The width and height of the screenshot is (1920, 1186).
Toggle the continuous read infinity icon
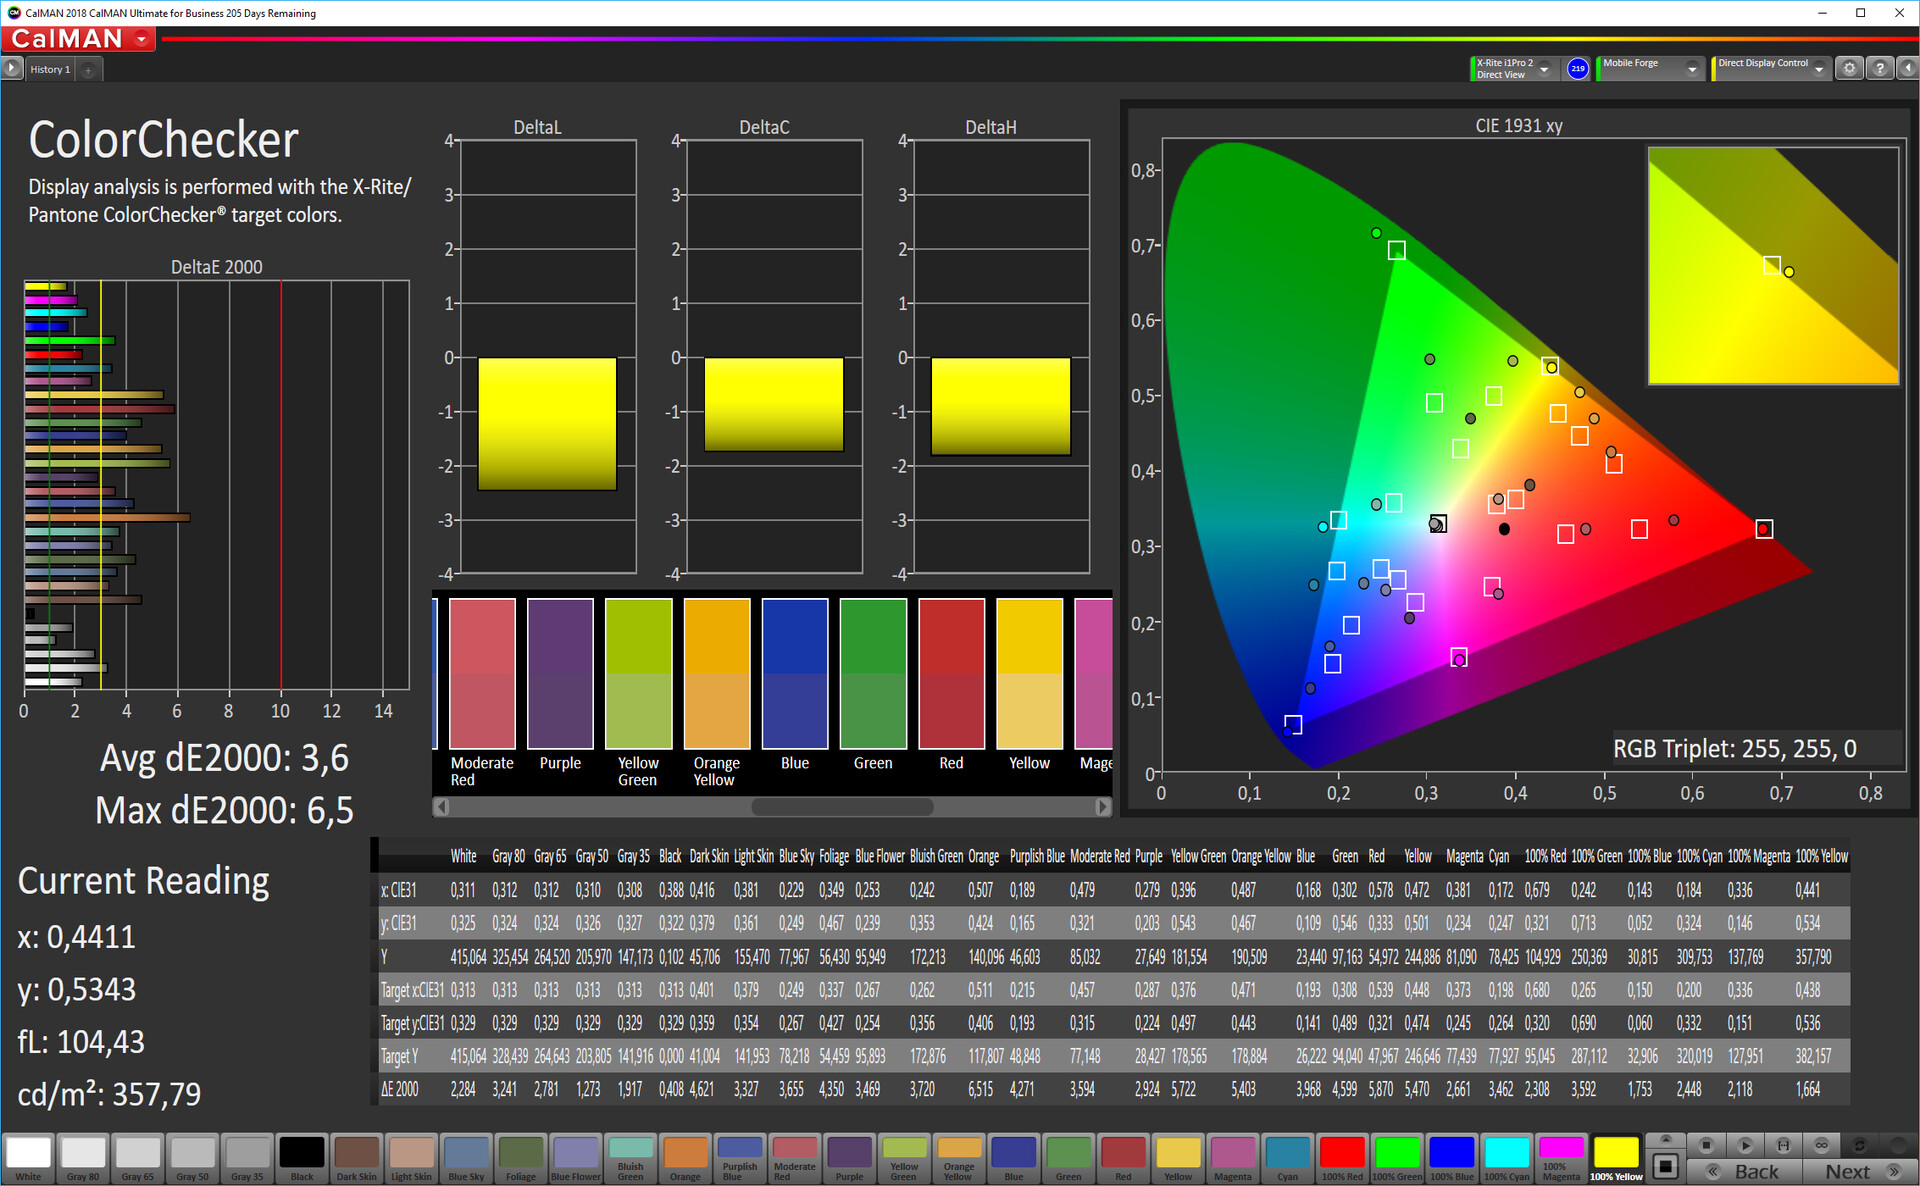click(x=1821, y=1145)
